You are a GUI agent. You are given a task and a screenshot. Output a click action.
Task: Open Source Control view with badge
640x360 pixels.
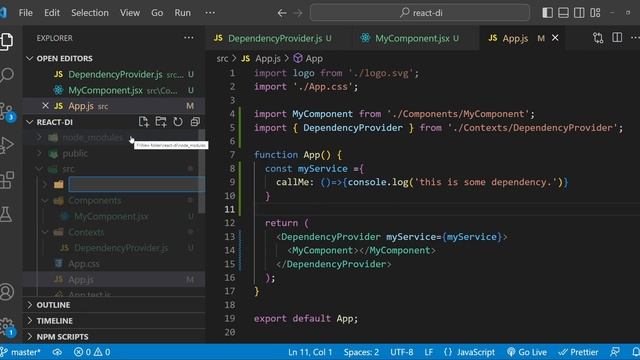pyautogui.click(x=7, y=111)
